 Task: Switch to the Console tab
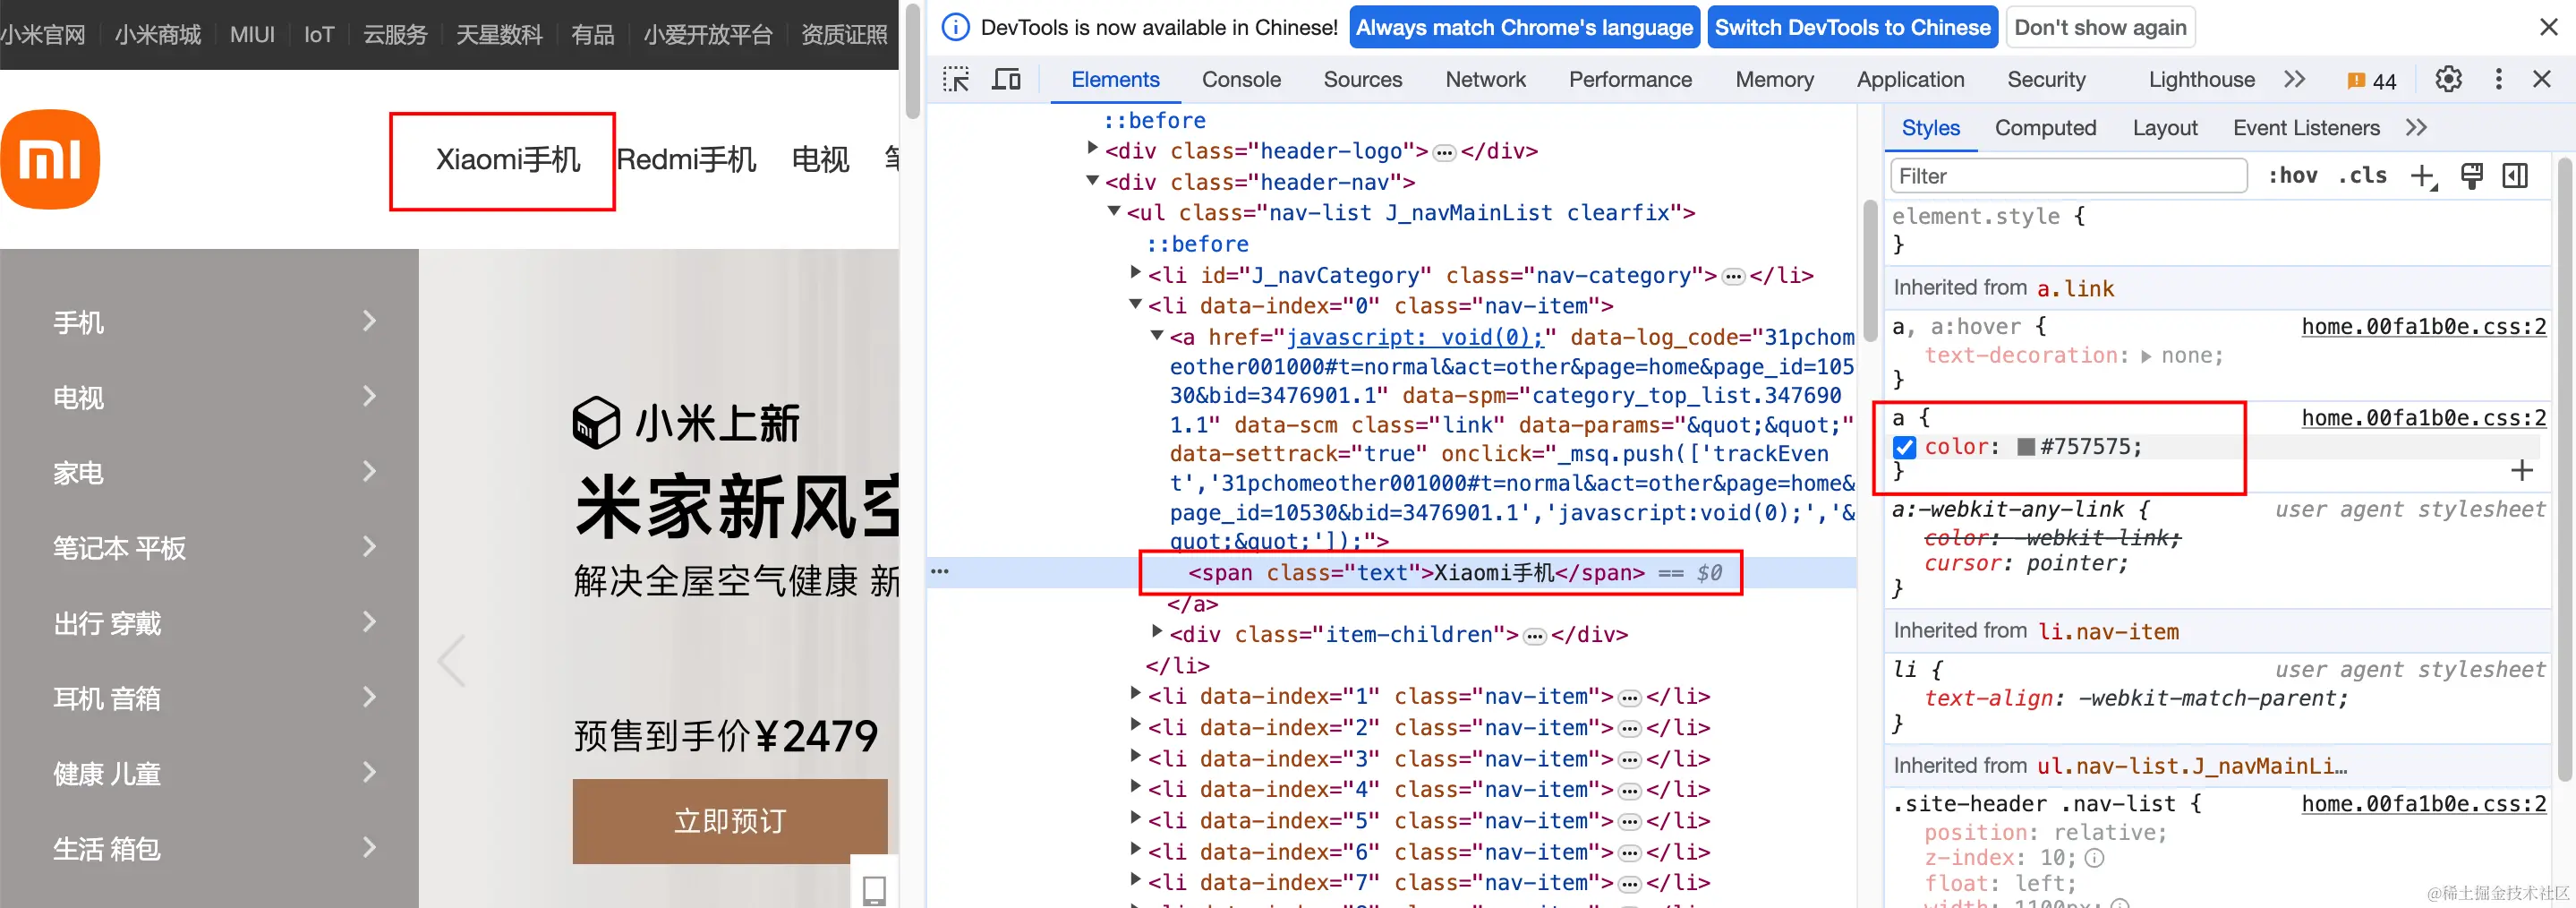(1241, 80)
